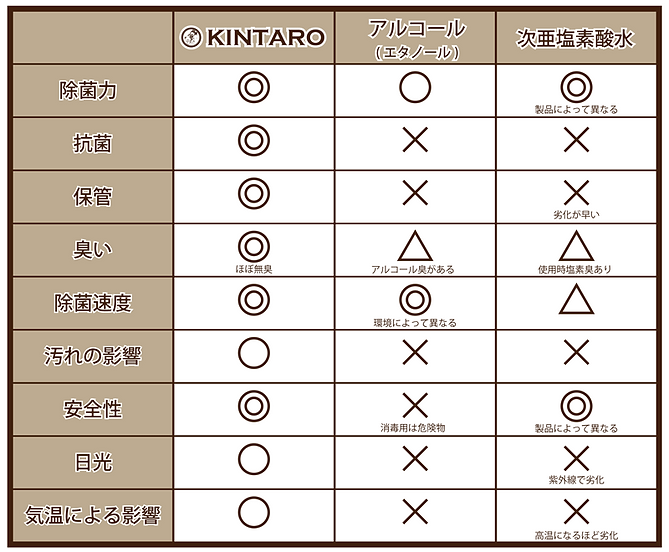The height and width of the screenshot is (552, 669).
Task: Click the 安全性 row label
Action: pyautogui.click(x=93, y=409)
